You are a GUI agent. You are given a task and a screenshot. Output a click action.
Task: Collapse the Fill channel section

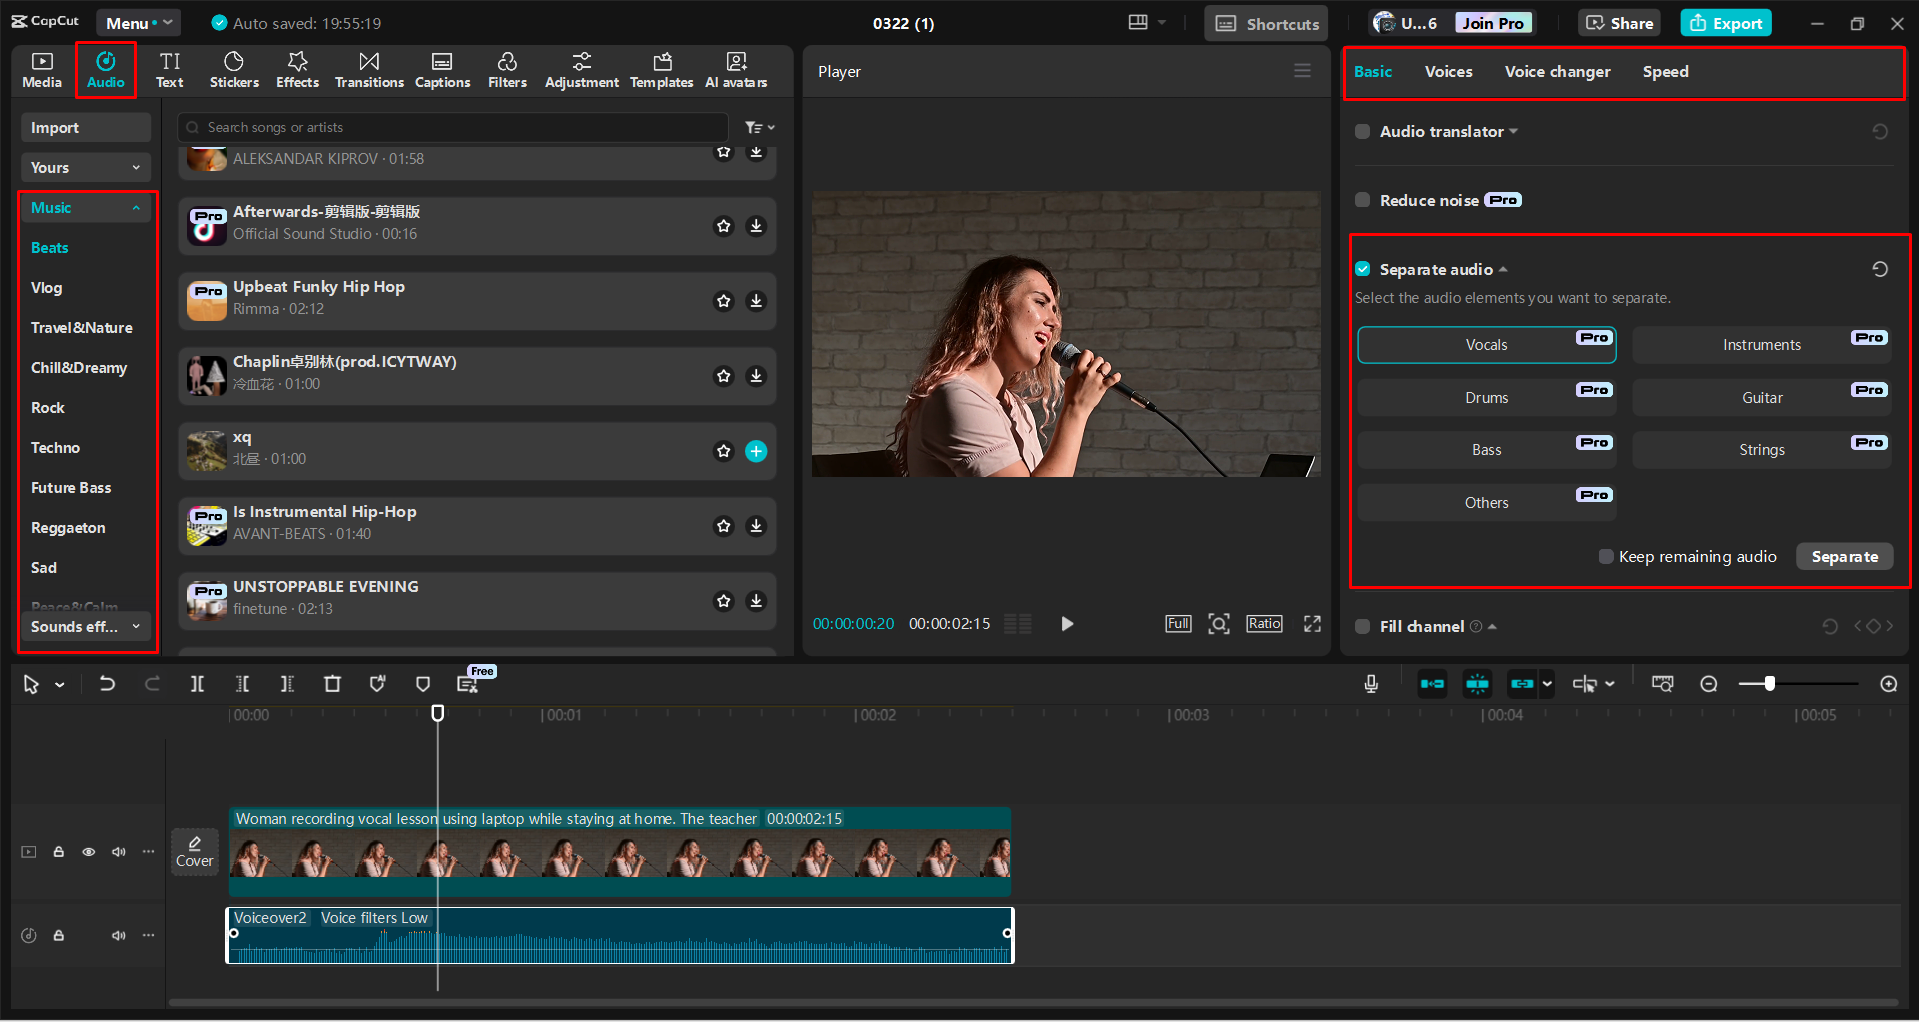point(1491,626)
